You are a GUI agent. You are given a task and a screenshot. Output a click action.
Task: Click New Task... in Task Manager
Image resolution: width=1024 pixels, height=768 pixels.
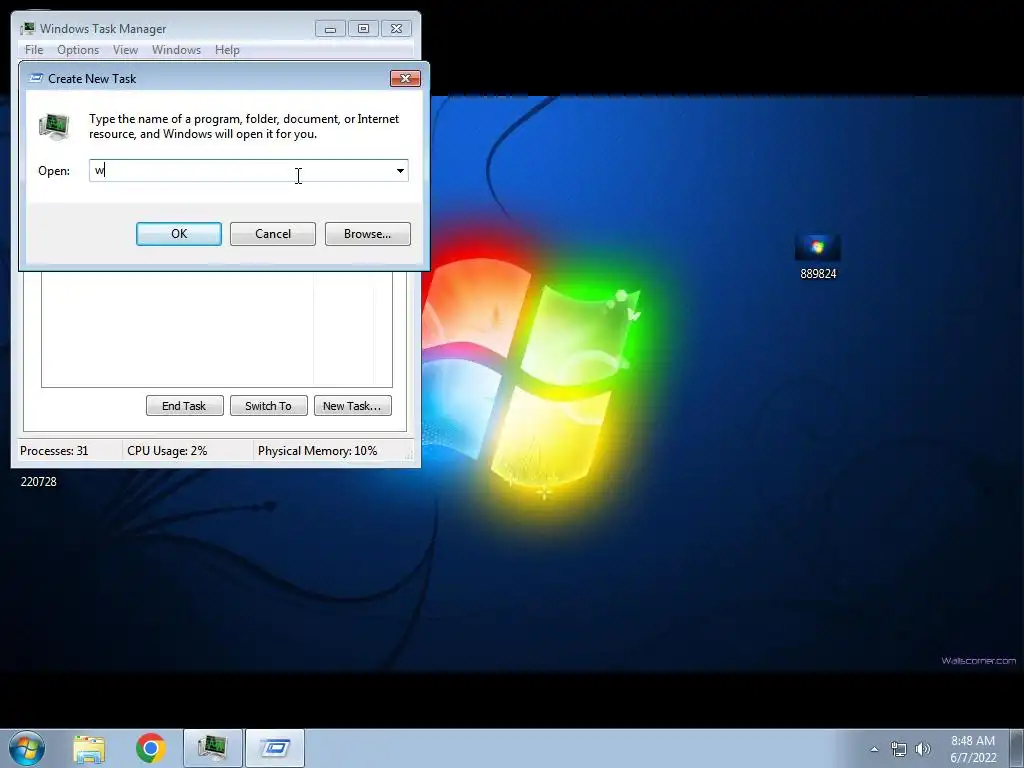pyautogui.click(x=353, y=406)
